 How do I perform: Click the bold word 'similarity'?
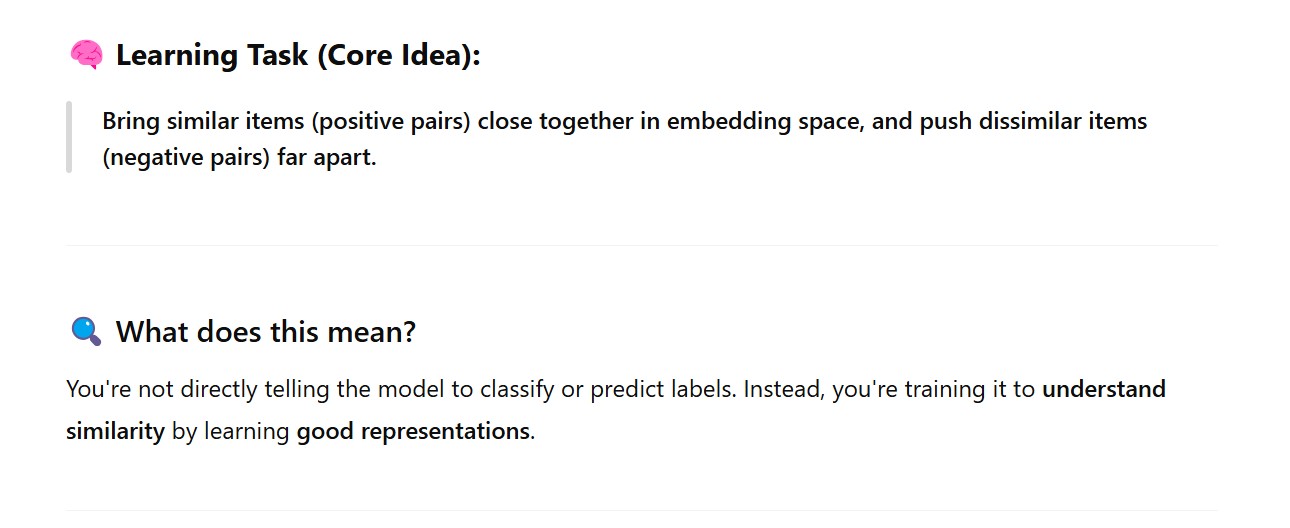pos(115,433)
